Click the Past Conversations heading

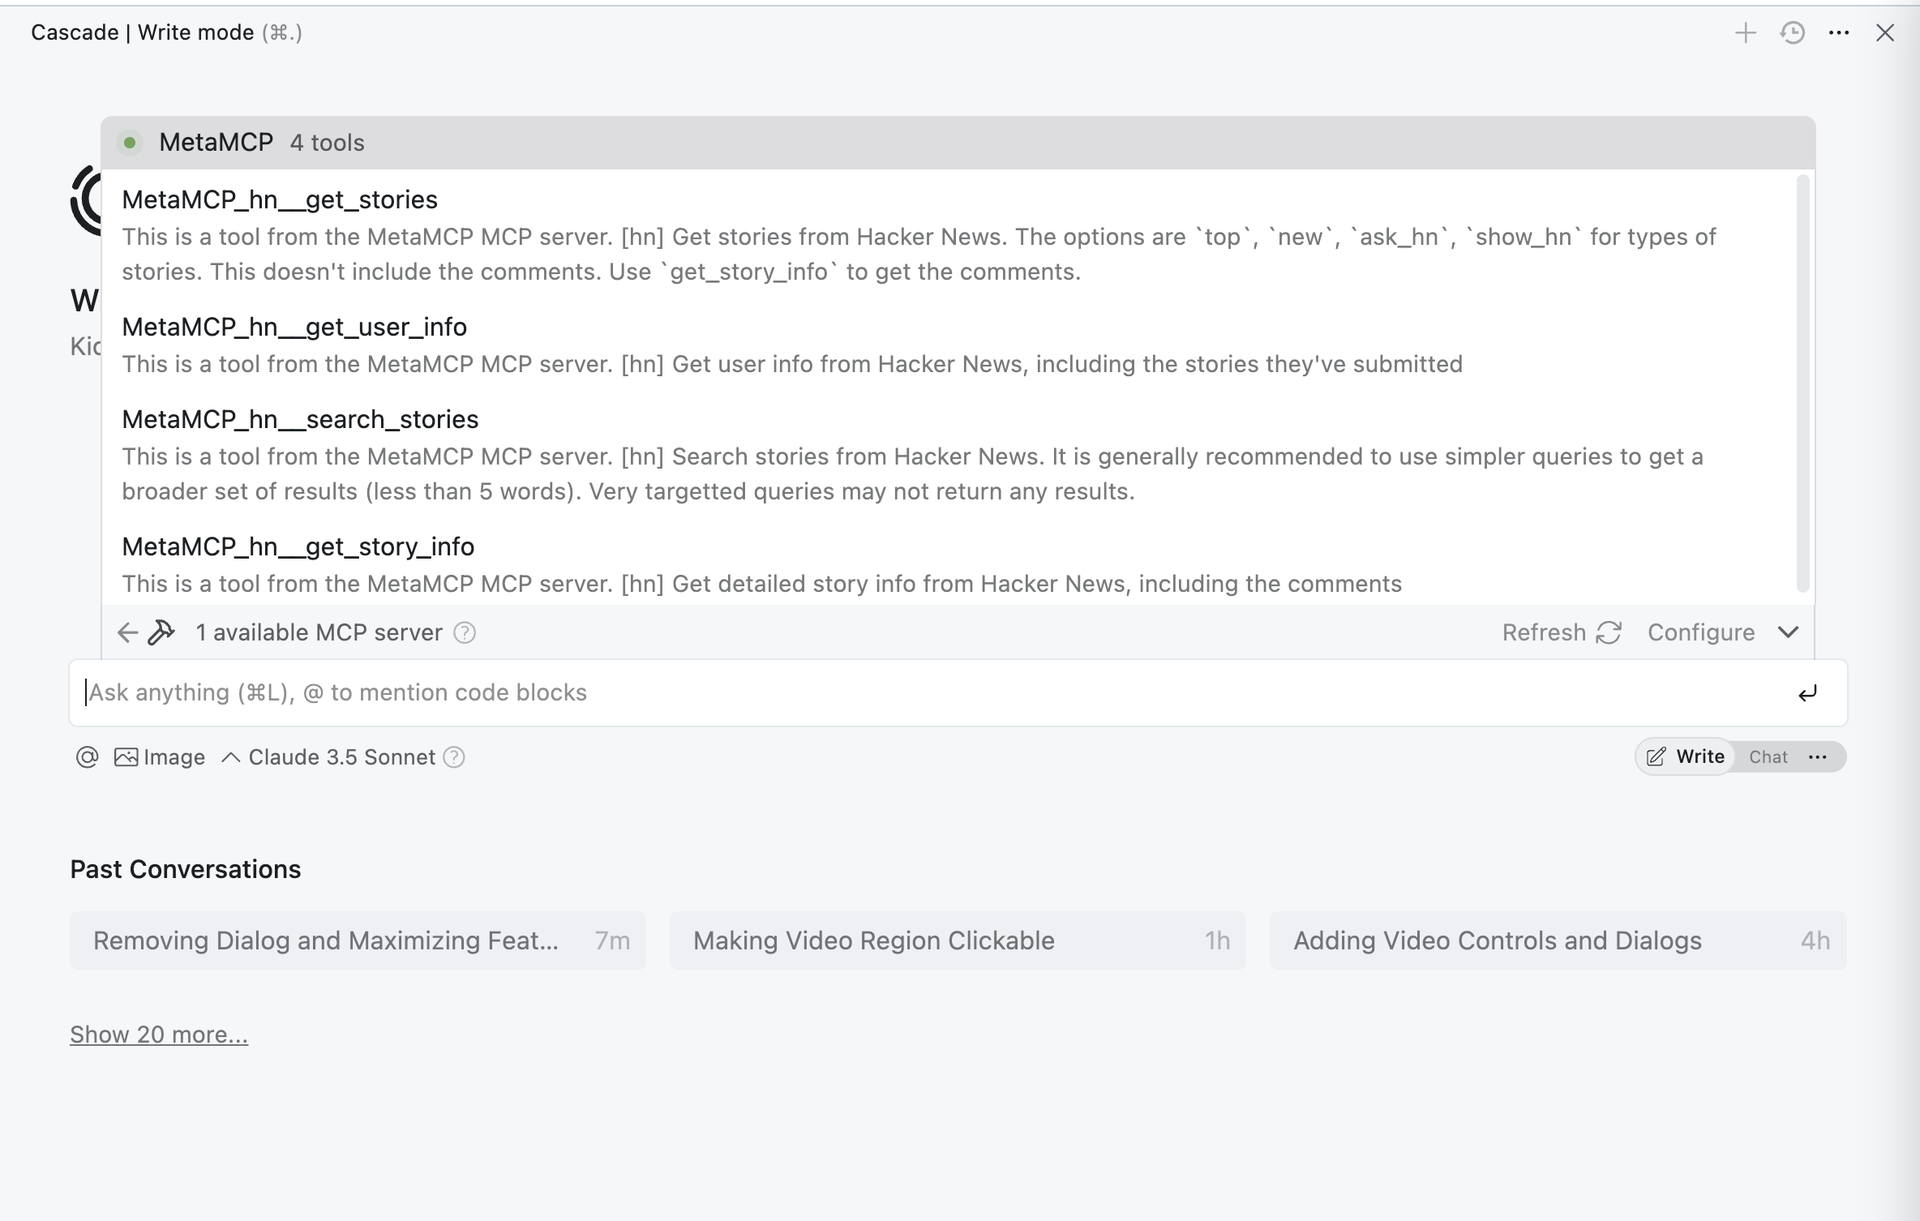pyautogui.click(x=185, y=870)
